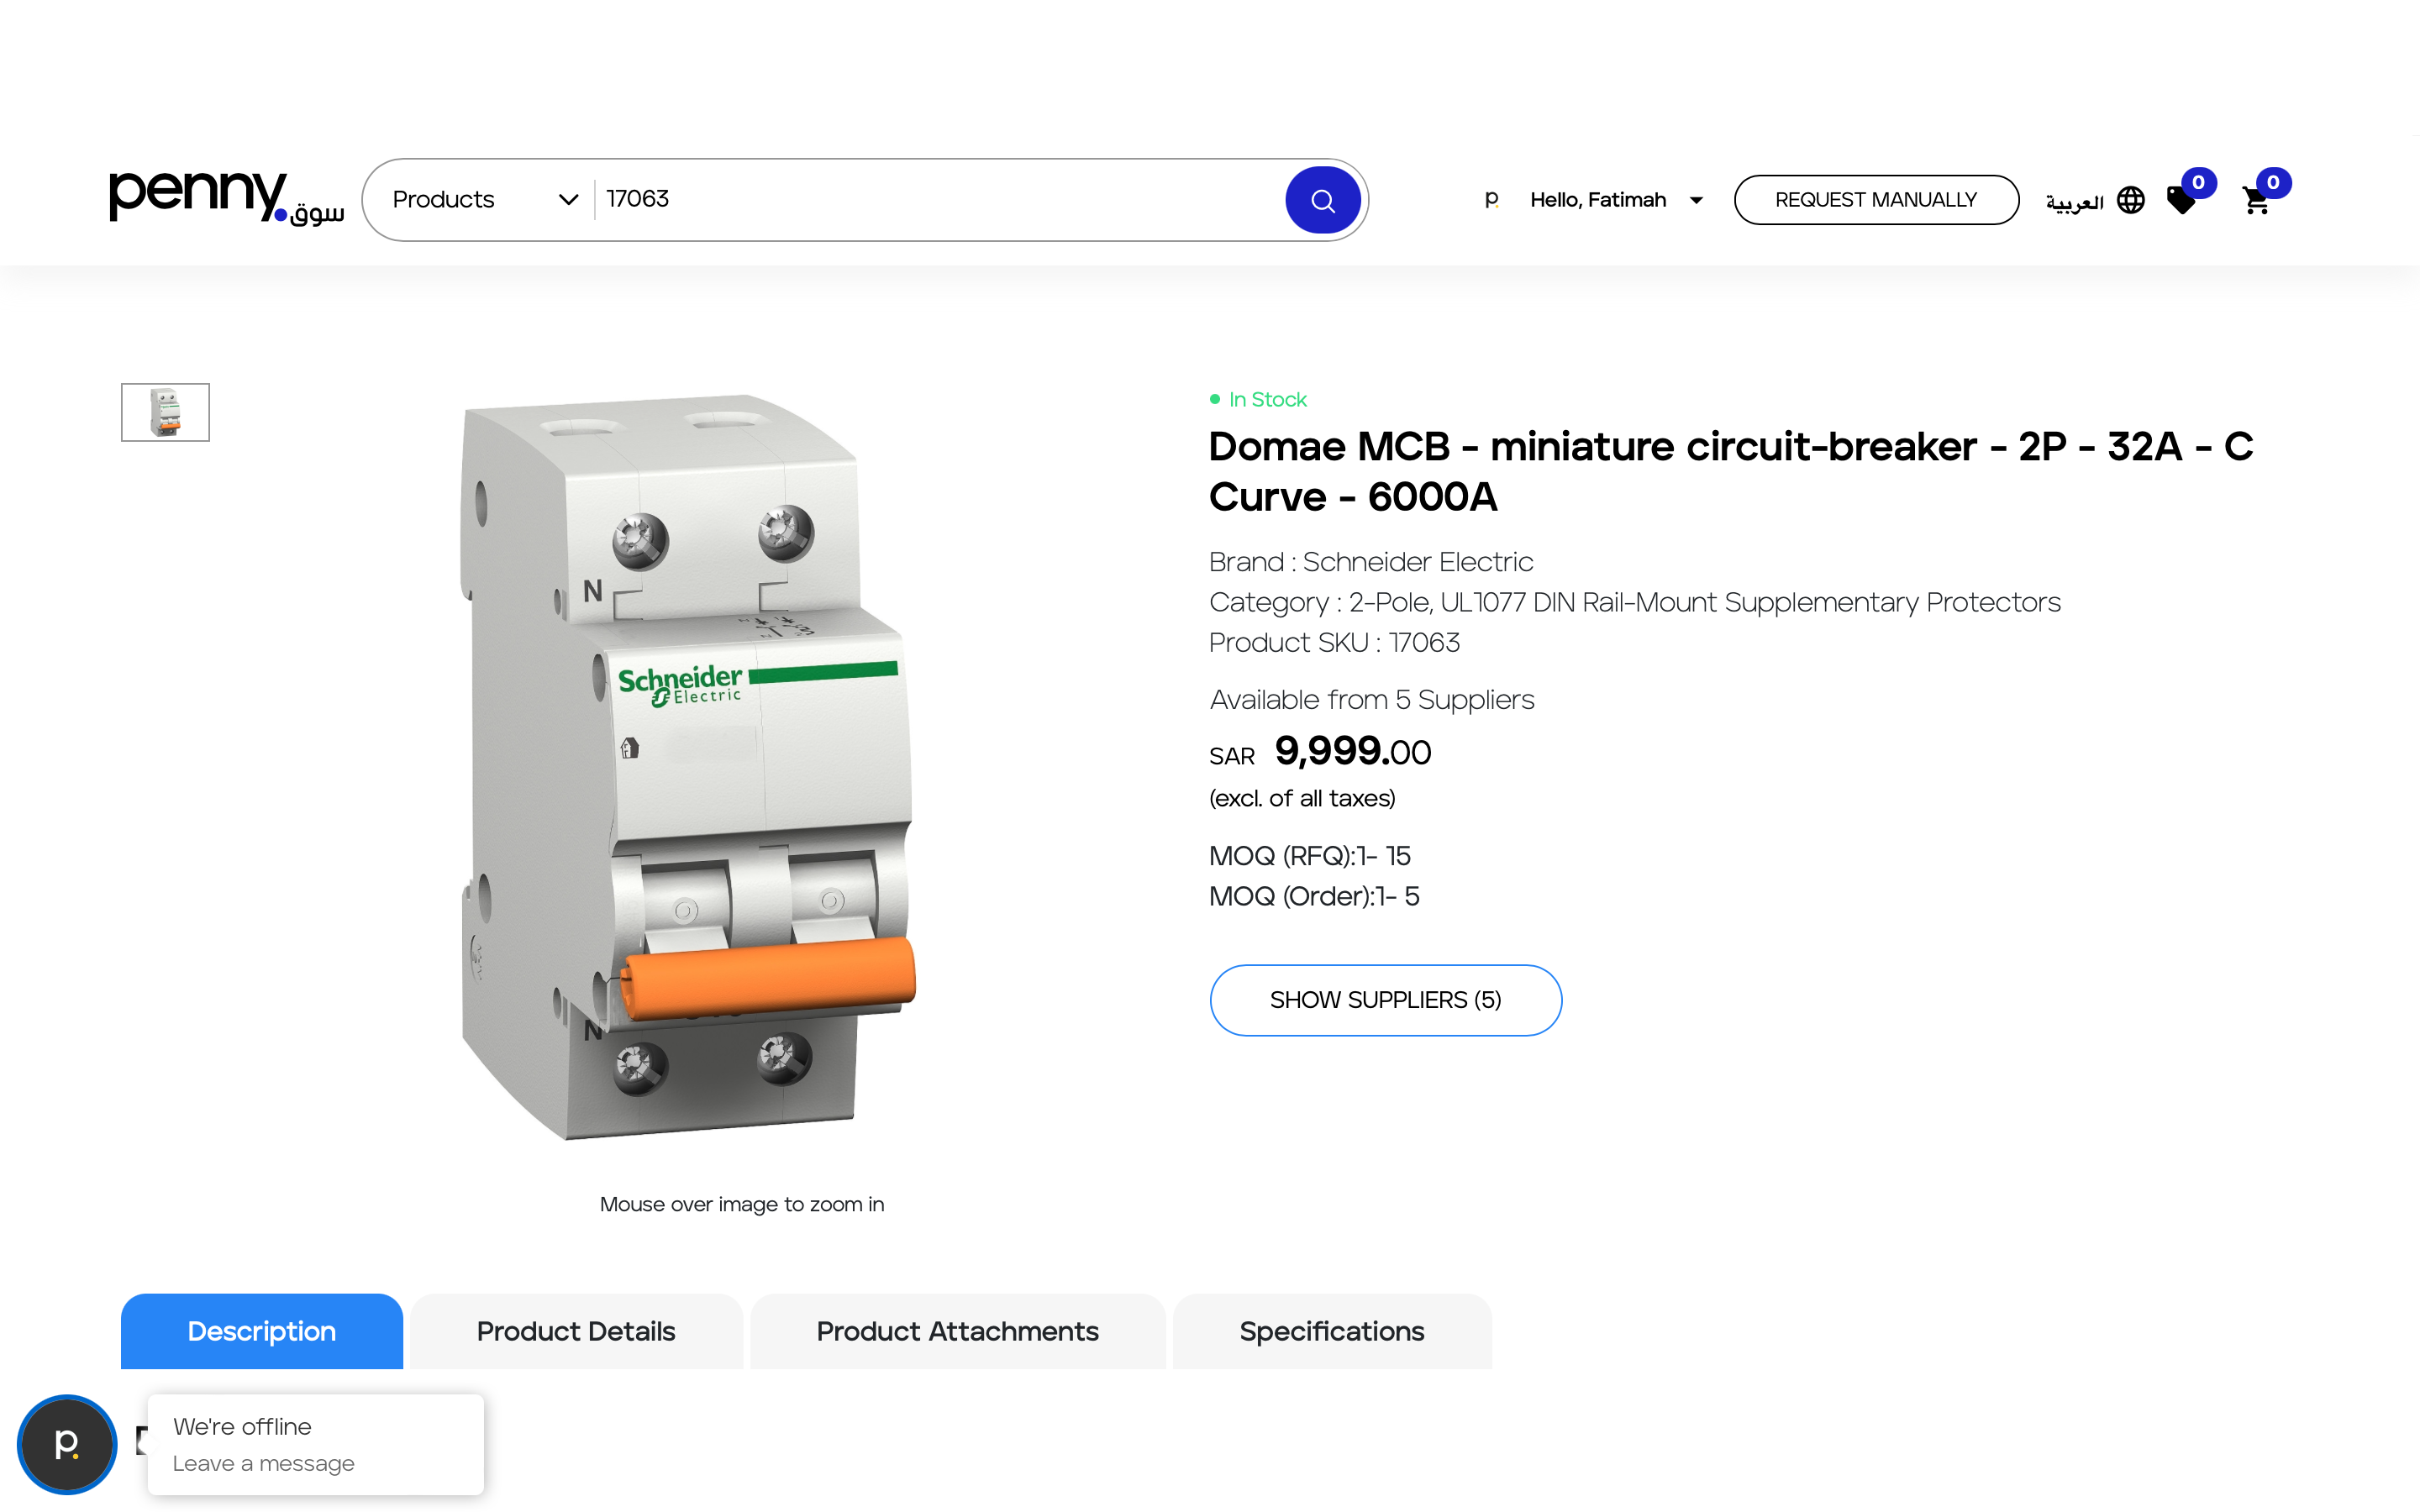Click the Product SKU : 17063 text
This screenshot has width=2420, height=1512.
1335,643
